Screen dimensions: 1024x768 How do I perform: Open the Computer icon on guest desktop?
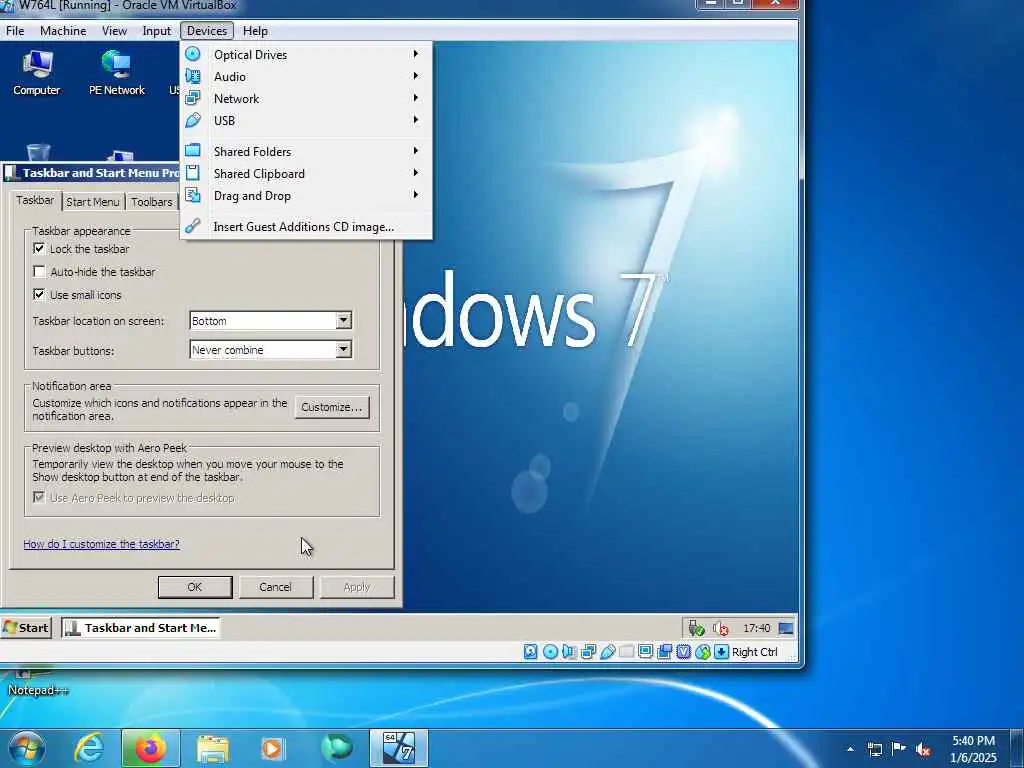click(x=37, y=73)
